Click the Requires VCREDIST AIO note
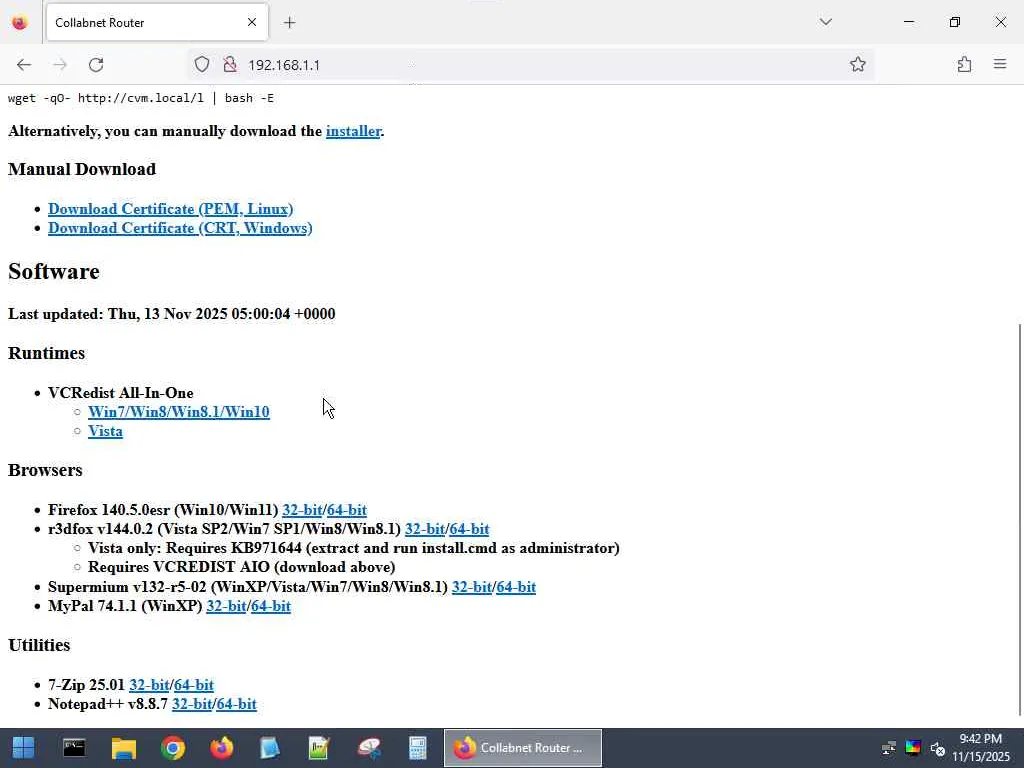The image size is (1024, 768). (x=242, y=567)
